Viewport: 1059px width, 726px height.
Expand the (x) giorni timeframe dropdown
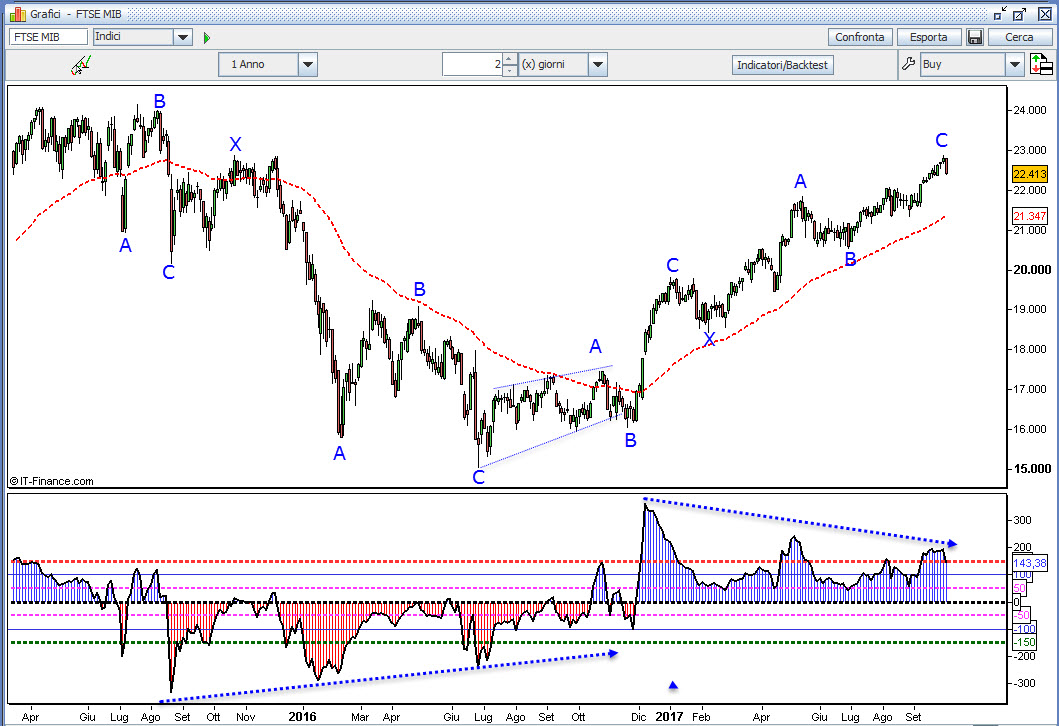(x=598, y=65)
